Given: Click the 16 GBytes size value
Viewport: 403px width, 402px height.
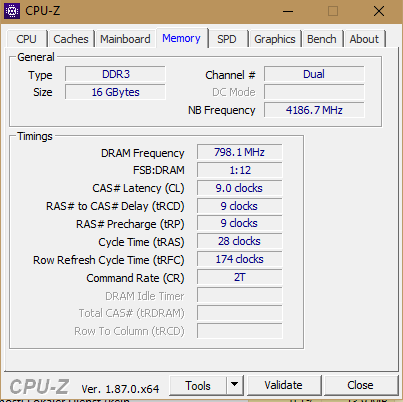Looking at the screenshot, I should click(115, 92).
